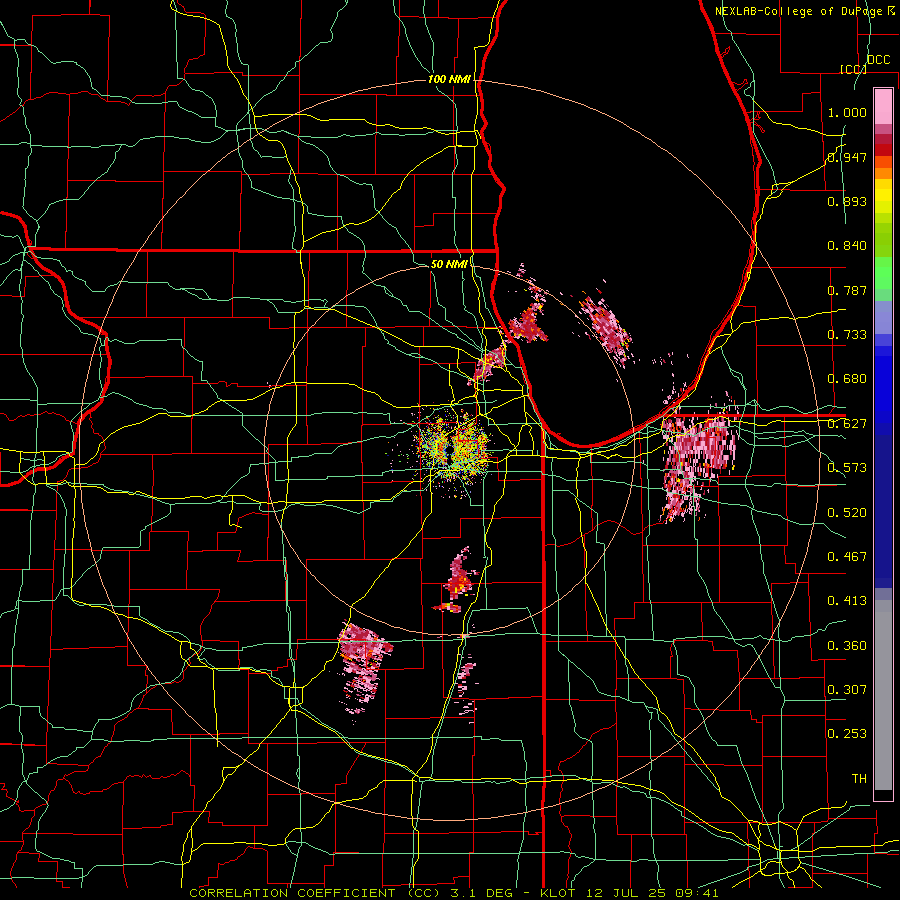The image size is (900, 900).
Task: Click the [CC] units label
Action: pos(853,69)
